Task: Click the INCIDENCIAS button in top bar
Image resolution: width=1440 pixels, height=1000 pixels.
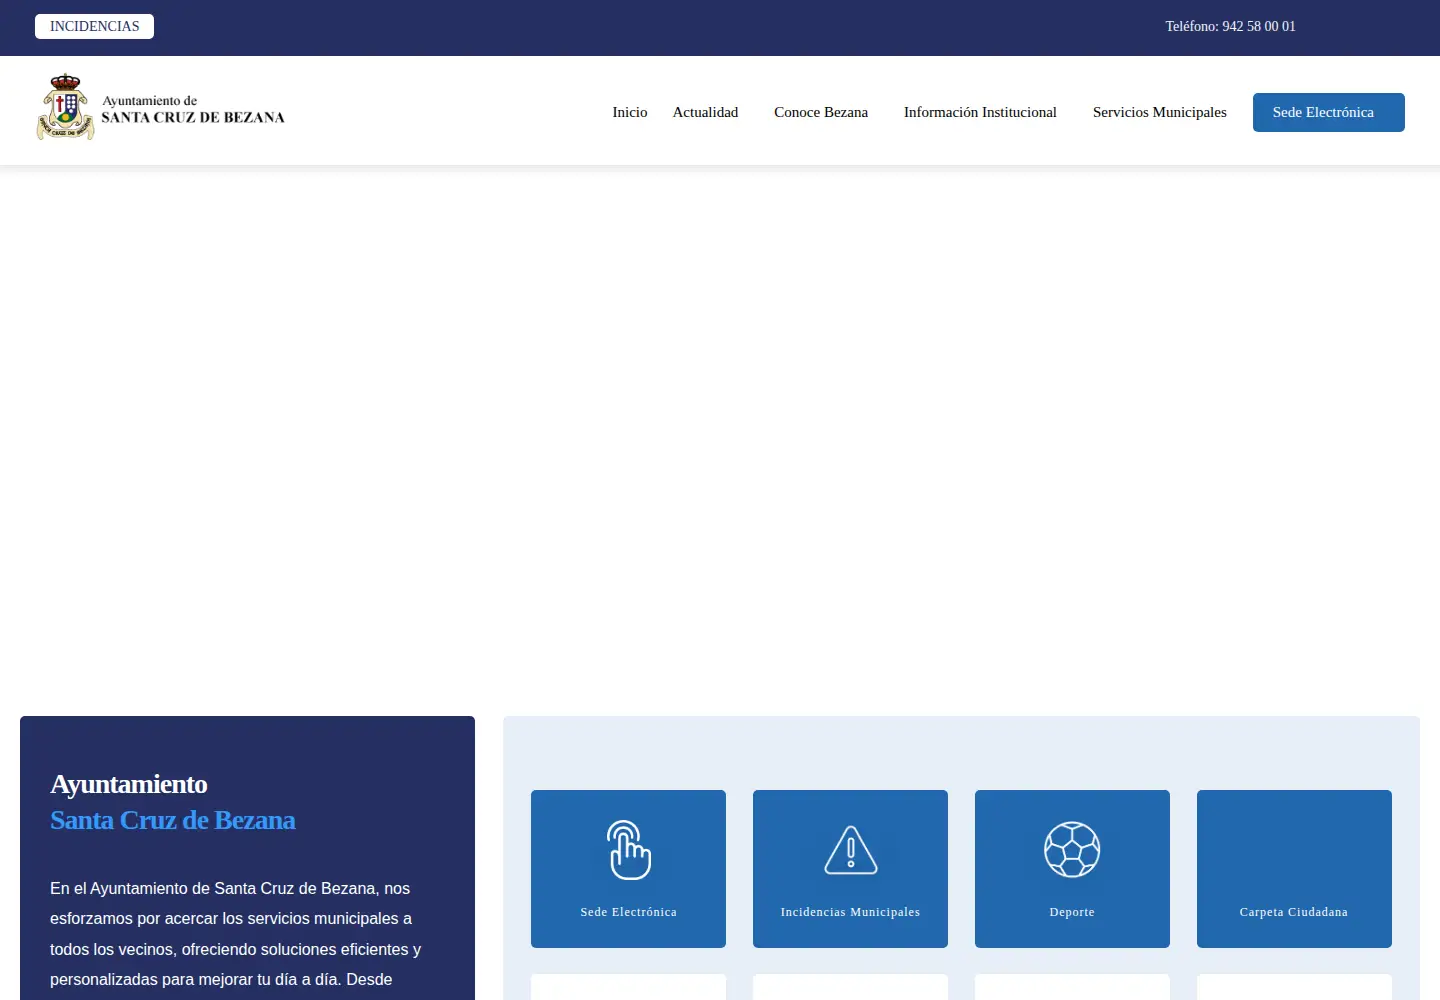Action: pos(95,26)
